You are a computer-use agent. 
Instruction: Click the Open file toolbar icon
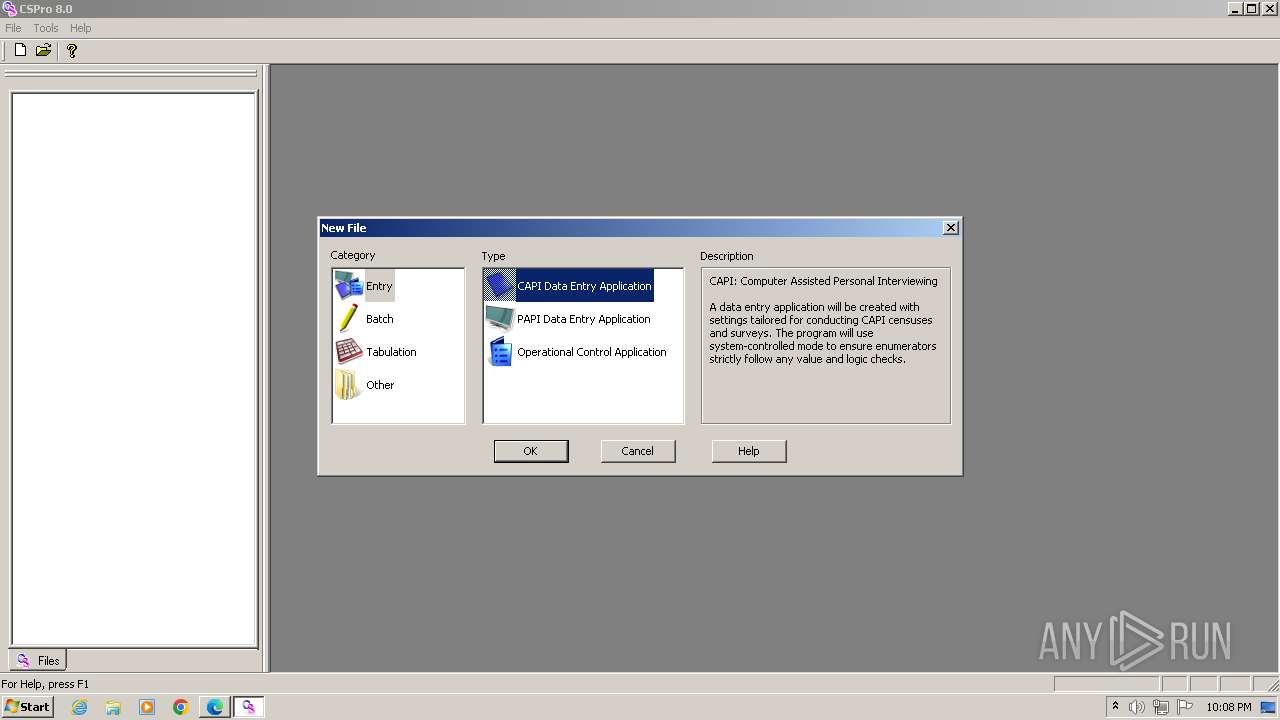44,50
